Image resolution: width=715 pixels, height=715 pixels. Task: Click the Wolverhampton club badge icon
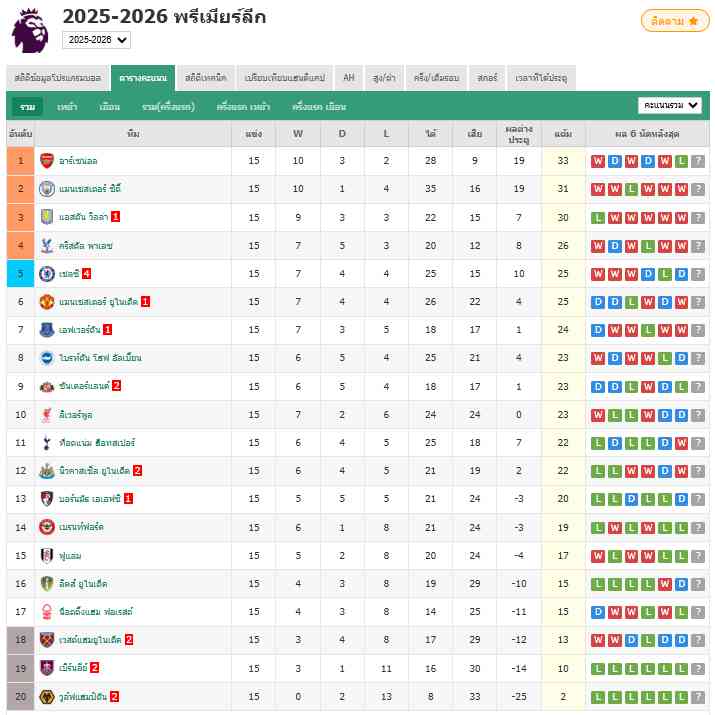pyautogui.click(x=47, y=696)
